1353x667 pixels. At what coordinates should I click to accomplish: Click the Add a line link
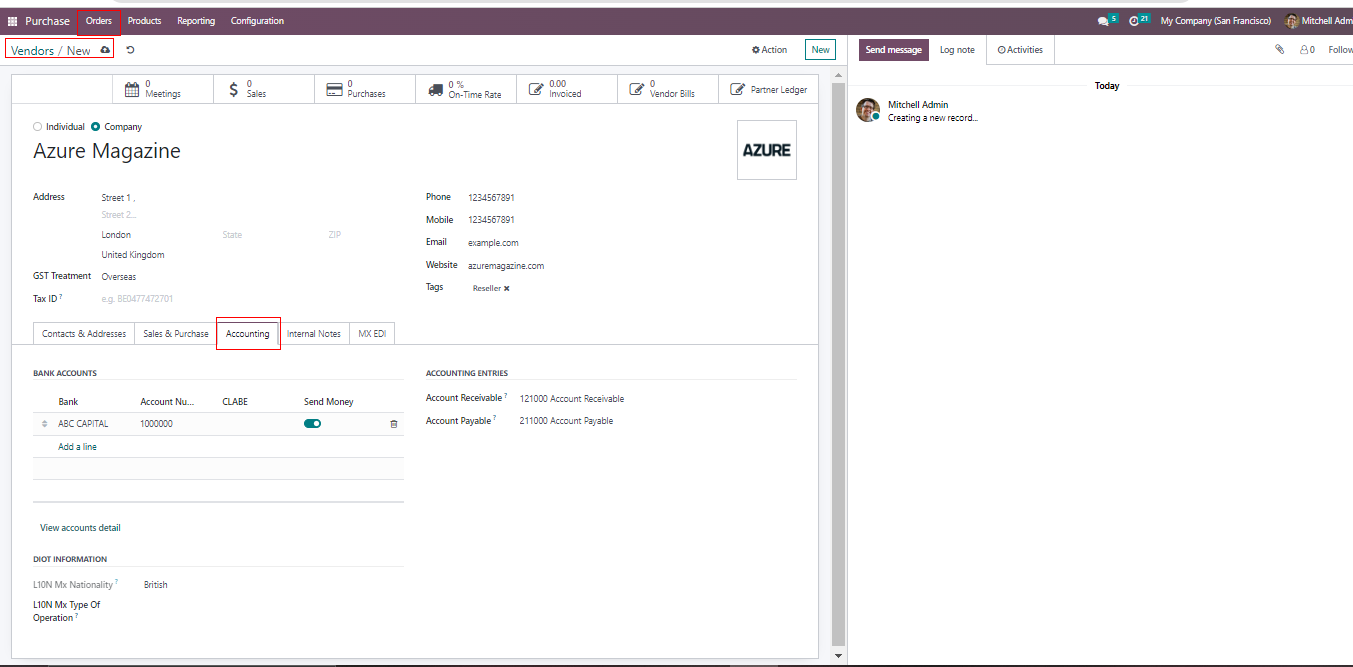point(77,447)
